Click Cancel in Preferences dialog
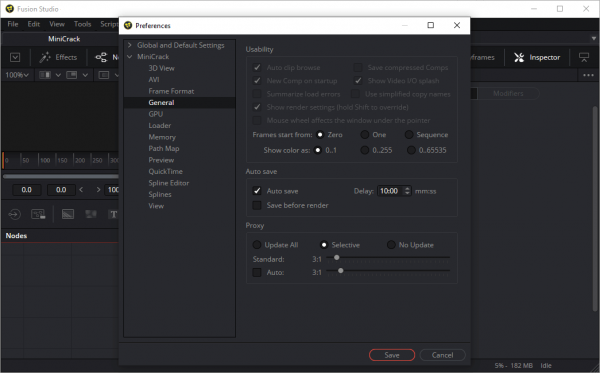The height and width of the screenshot is (373, 600). (442, 355)
